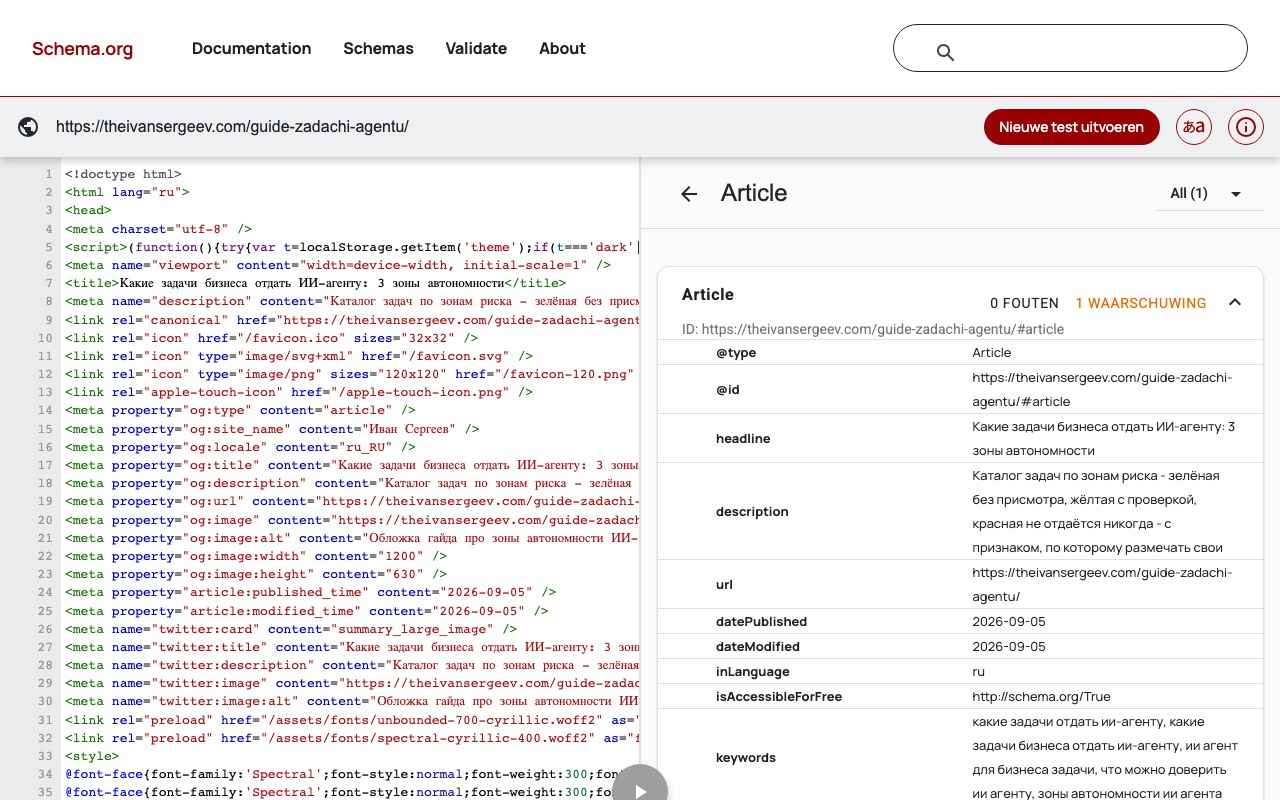Open the info circle icon
Screen dimensions: 1280x800
pyautogui.click(x=1246, y=127)
